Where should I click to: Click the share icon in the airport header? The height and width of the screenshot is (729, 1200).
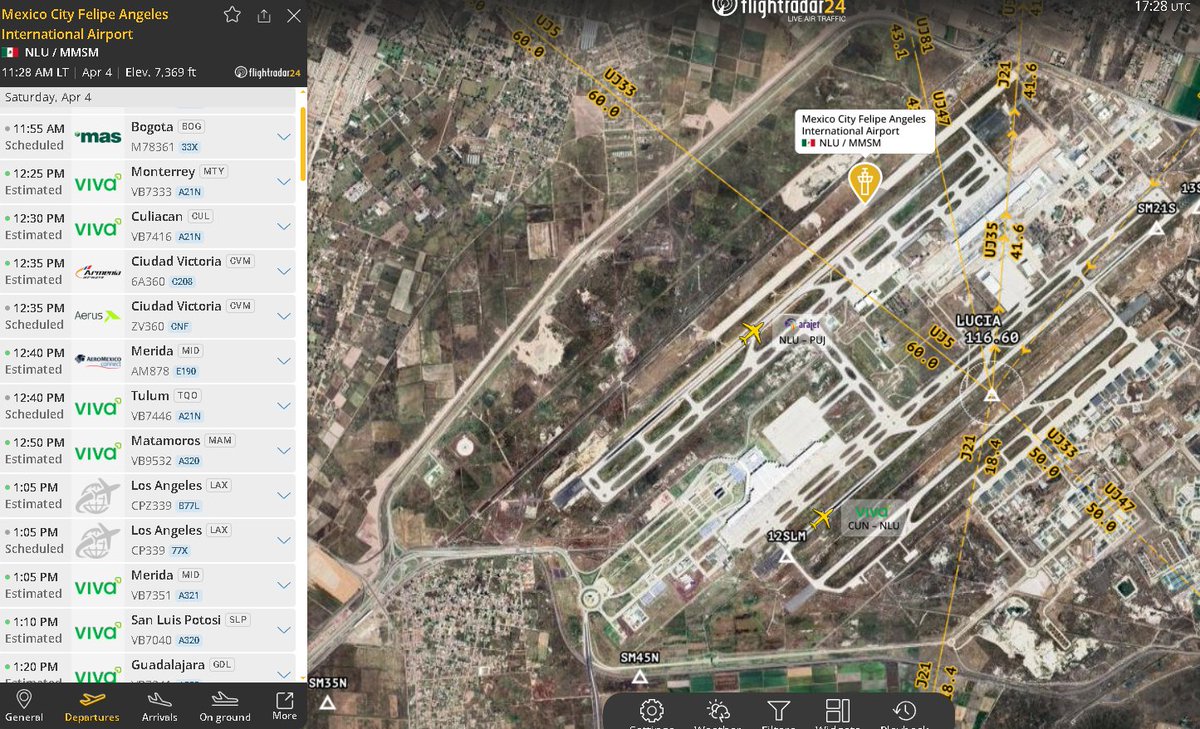263,16
